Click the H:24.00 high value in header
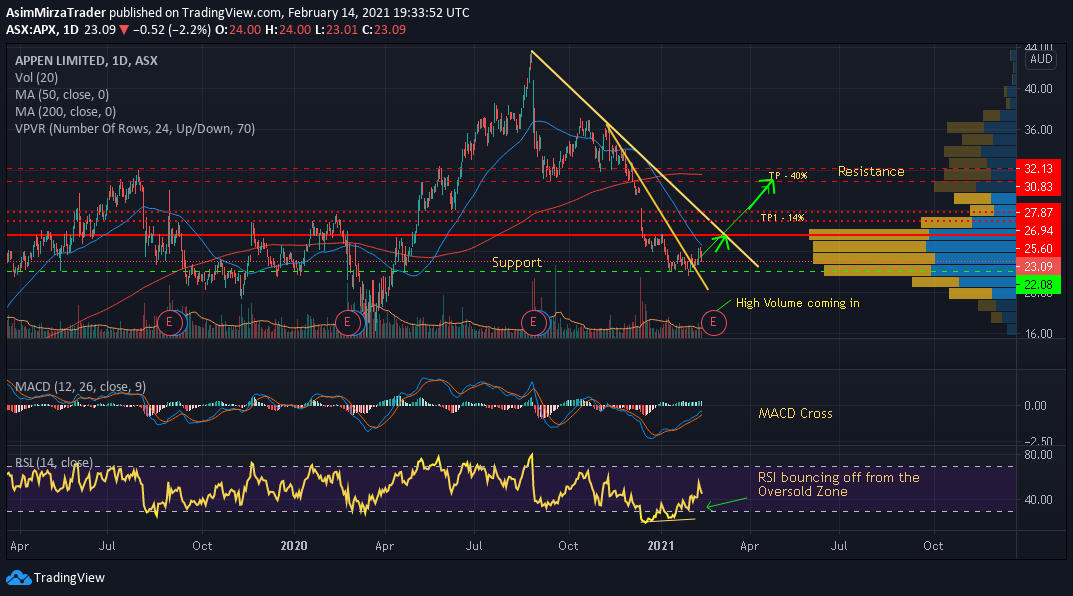 (x=288, y=29)
